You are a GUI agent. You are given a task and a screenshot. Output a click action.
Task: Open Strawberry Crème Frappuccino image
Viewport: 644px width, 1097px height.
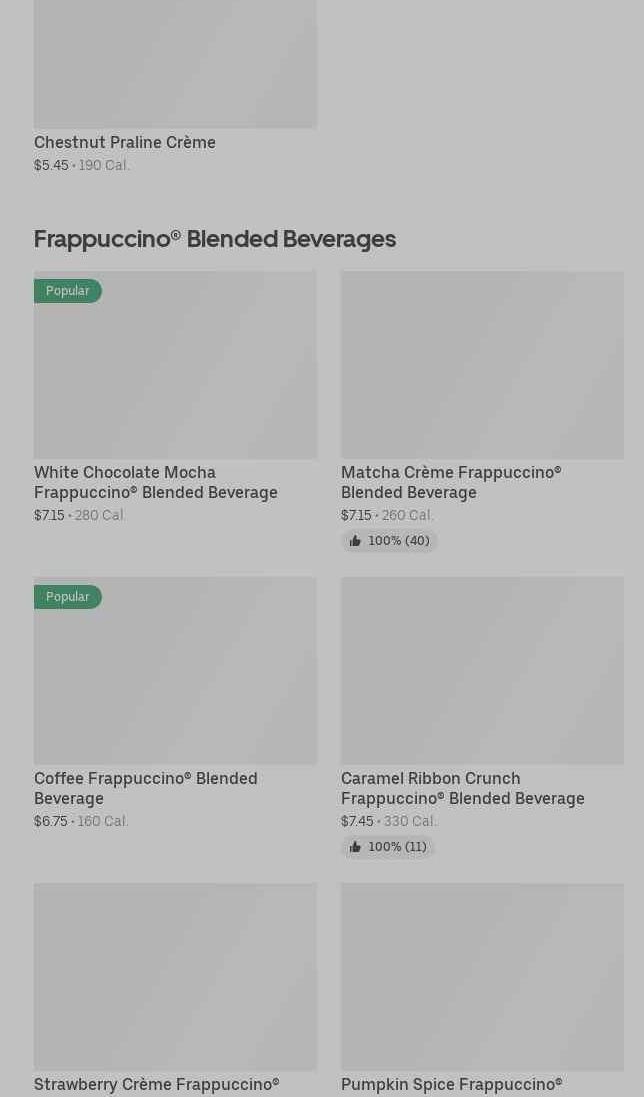(175, 976)
